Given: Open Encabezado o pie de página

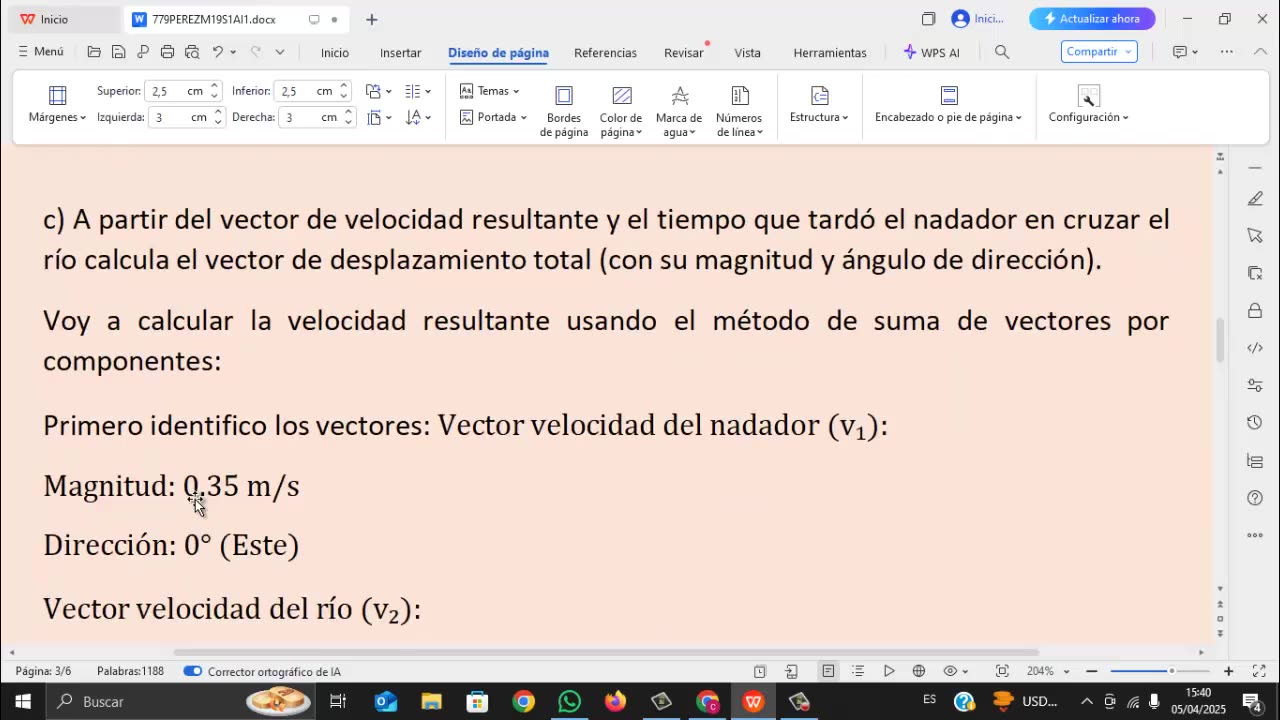Looking at the screenshot, I should 949,104.
